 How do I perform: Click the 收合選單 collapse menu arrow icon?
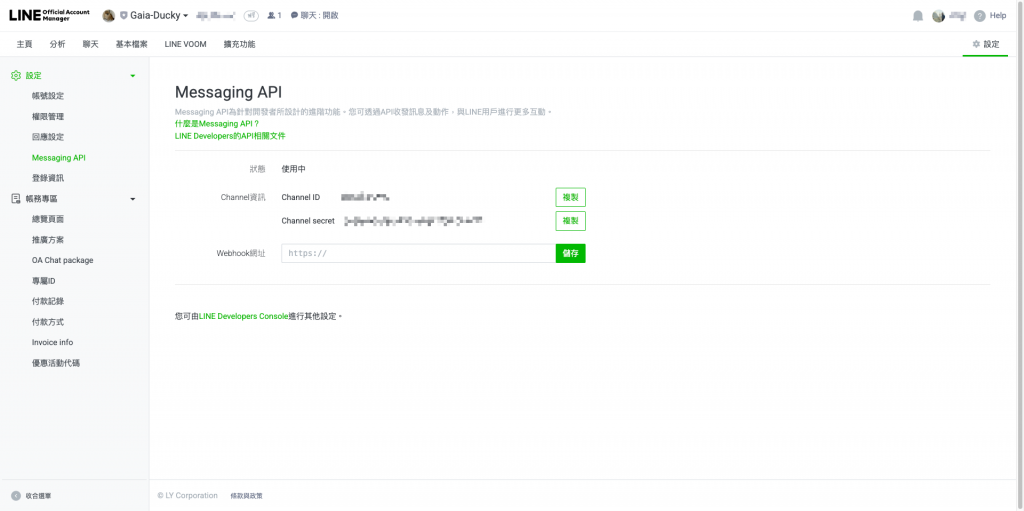click(x=16, y=496)
